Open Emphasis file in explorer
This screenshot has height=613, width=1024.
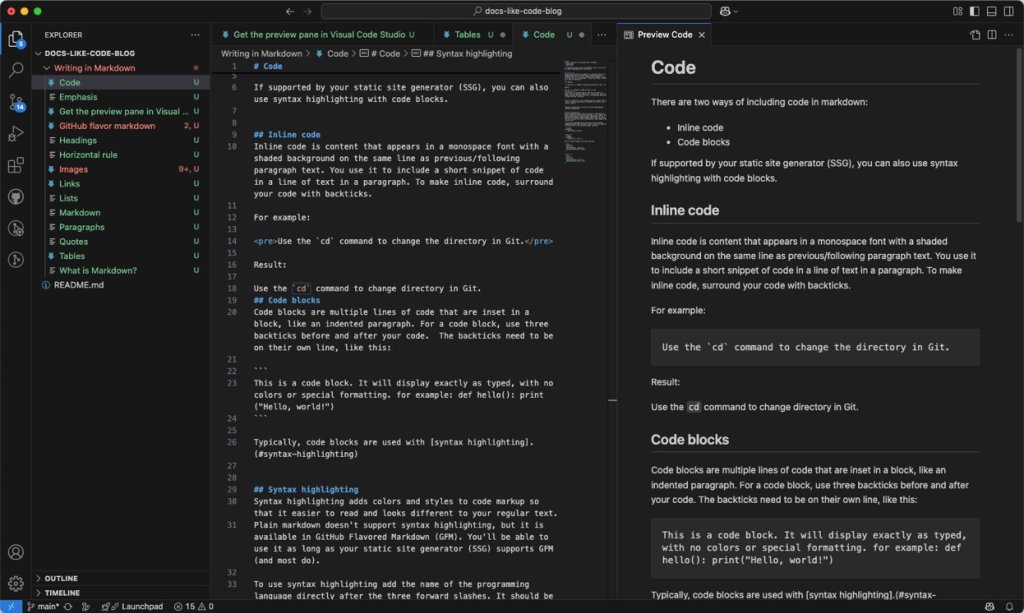tap(121, 97)
